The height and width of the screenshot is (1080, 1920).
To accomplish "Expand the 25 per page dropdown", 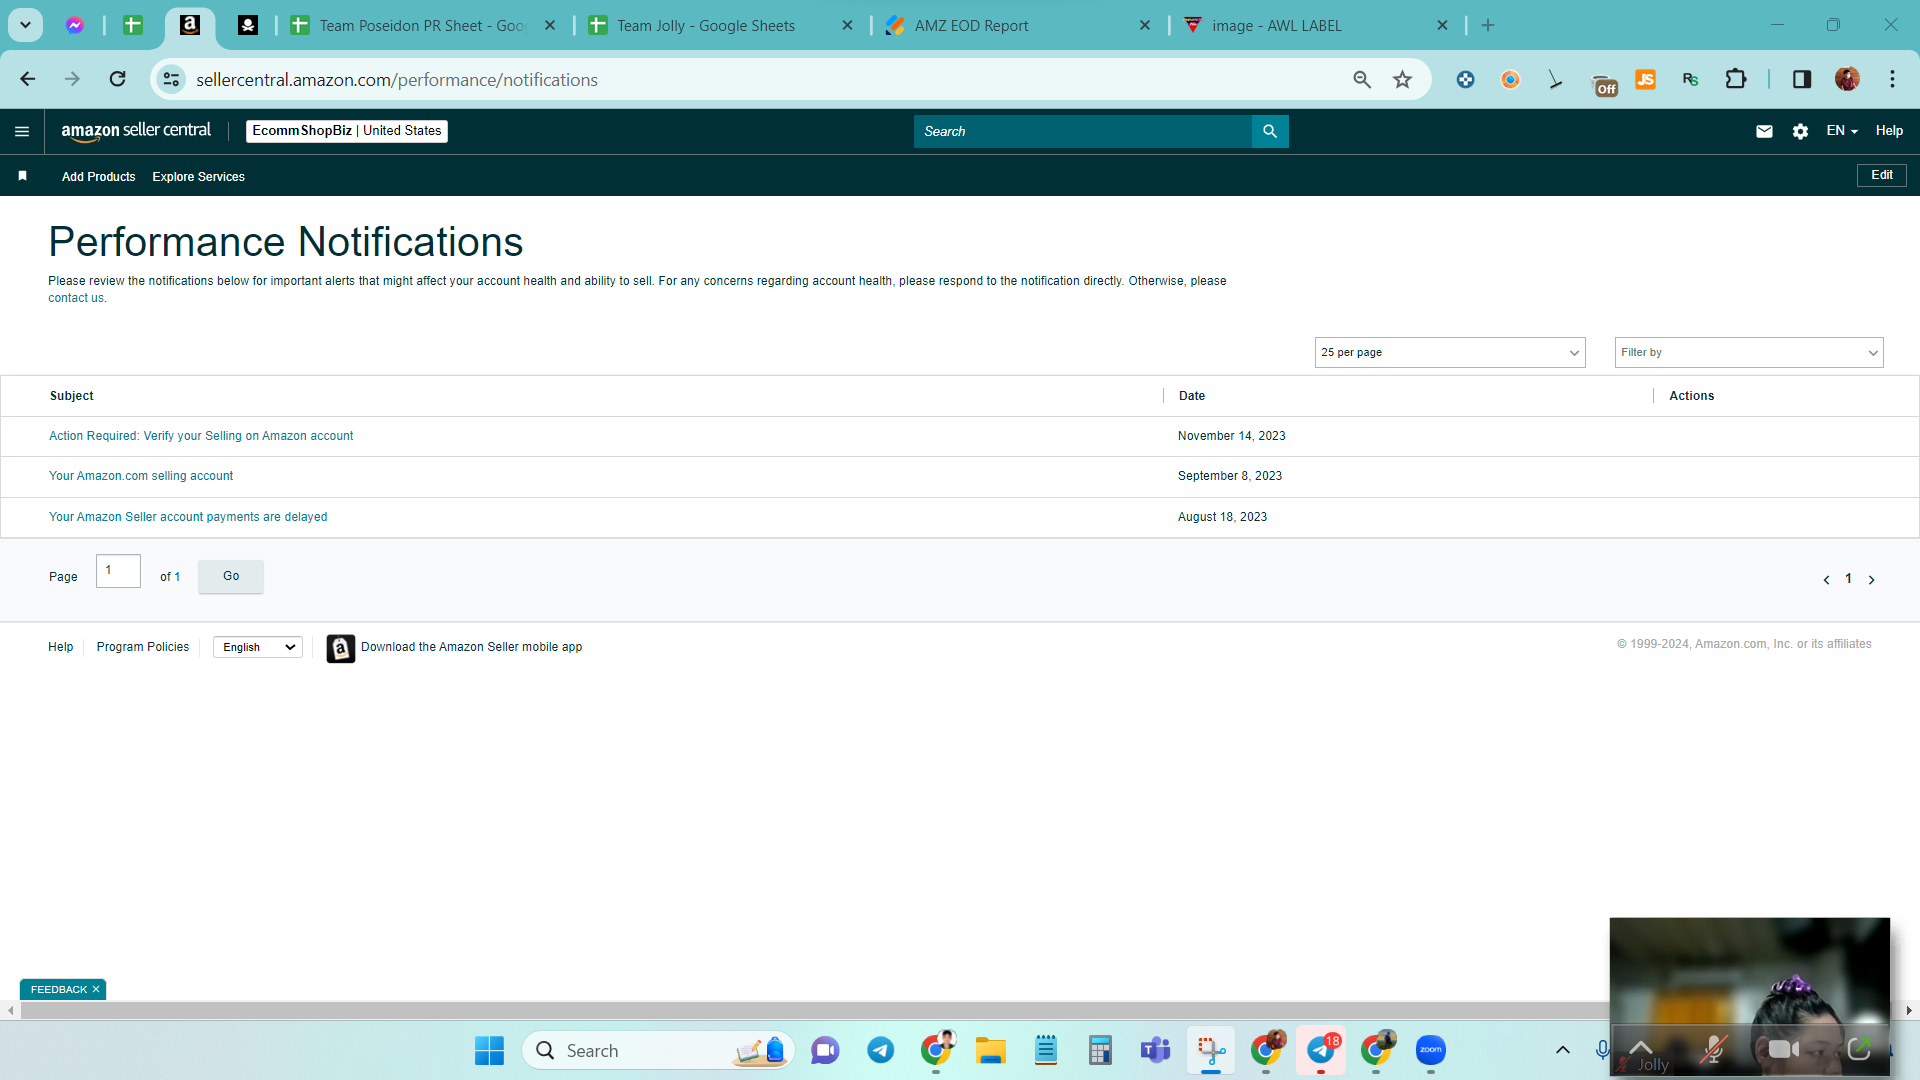I will 1450,352.
